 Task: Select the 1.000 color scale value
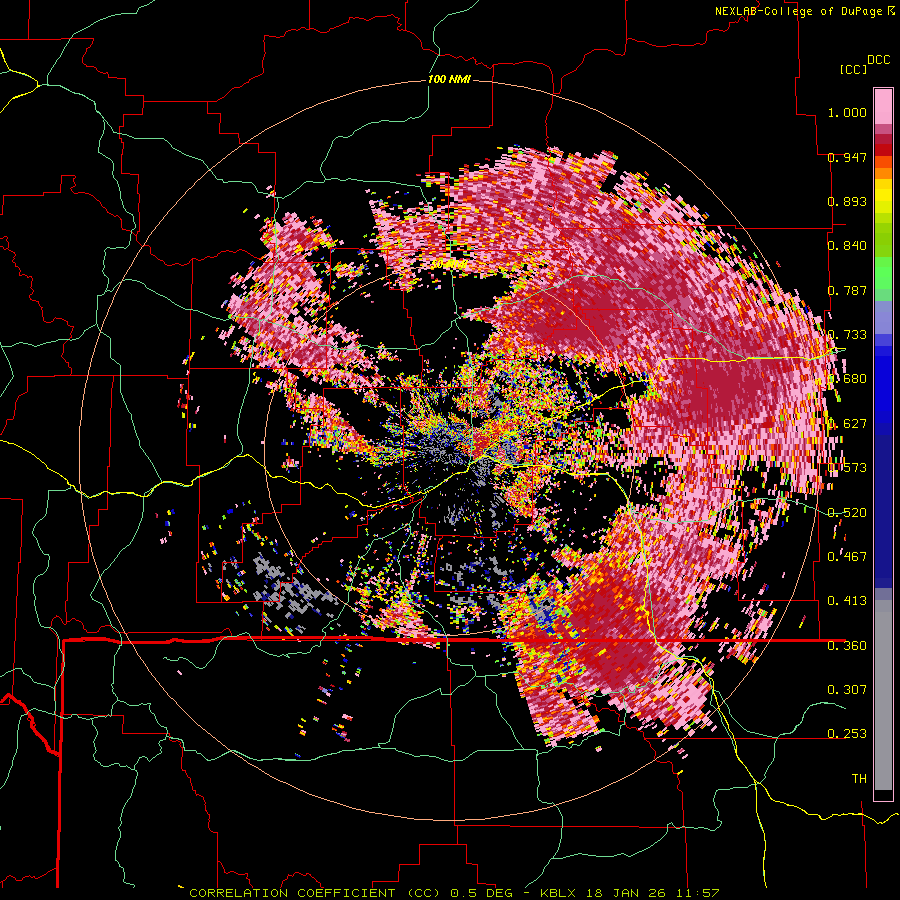tap(847, 112)
